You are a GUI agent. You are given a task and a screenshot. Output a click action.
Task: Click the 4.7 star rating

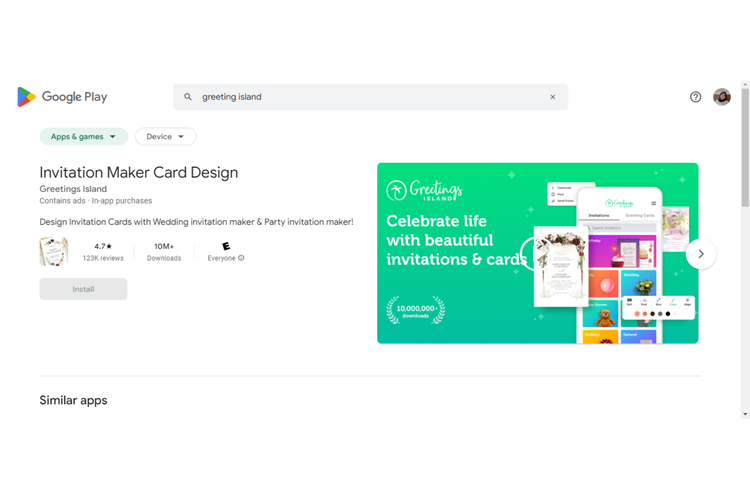(x=103, y=246)
